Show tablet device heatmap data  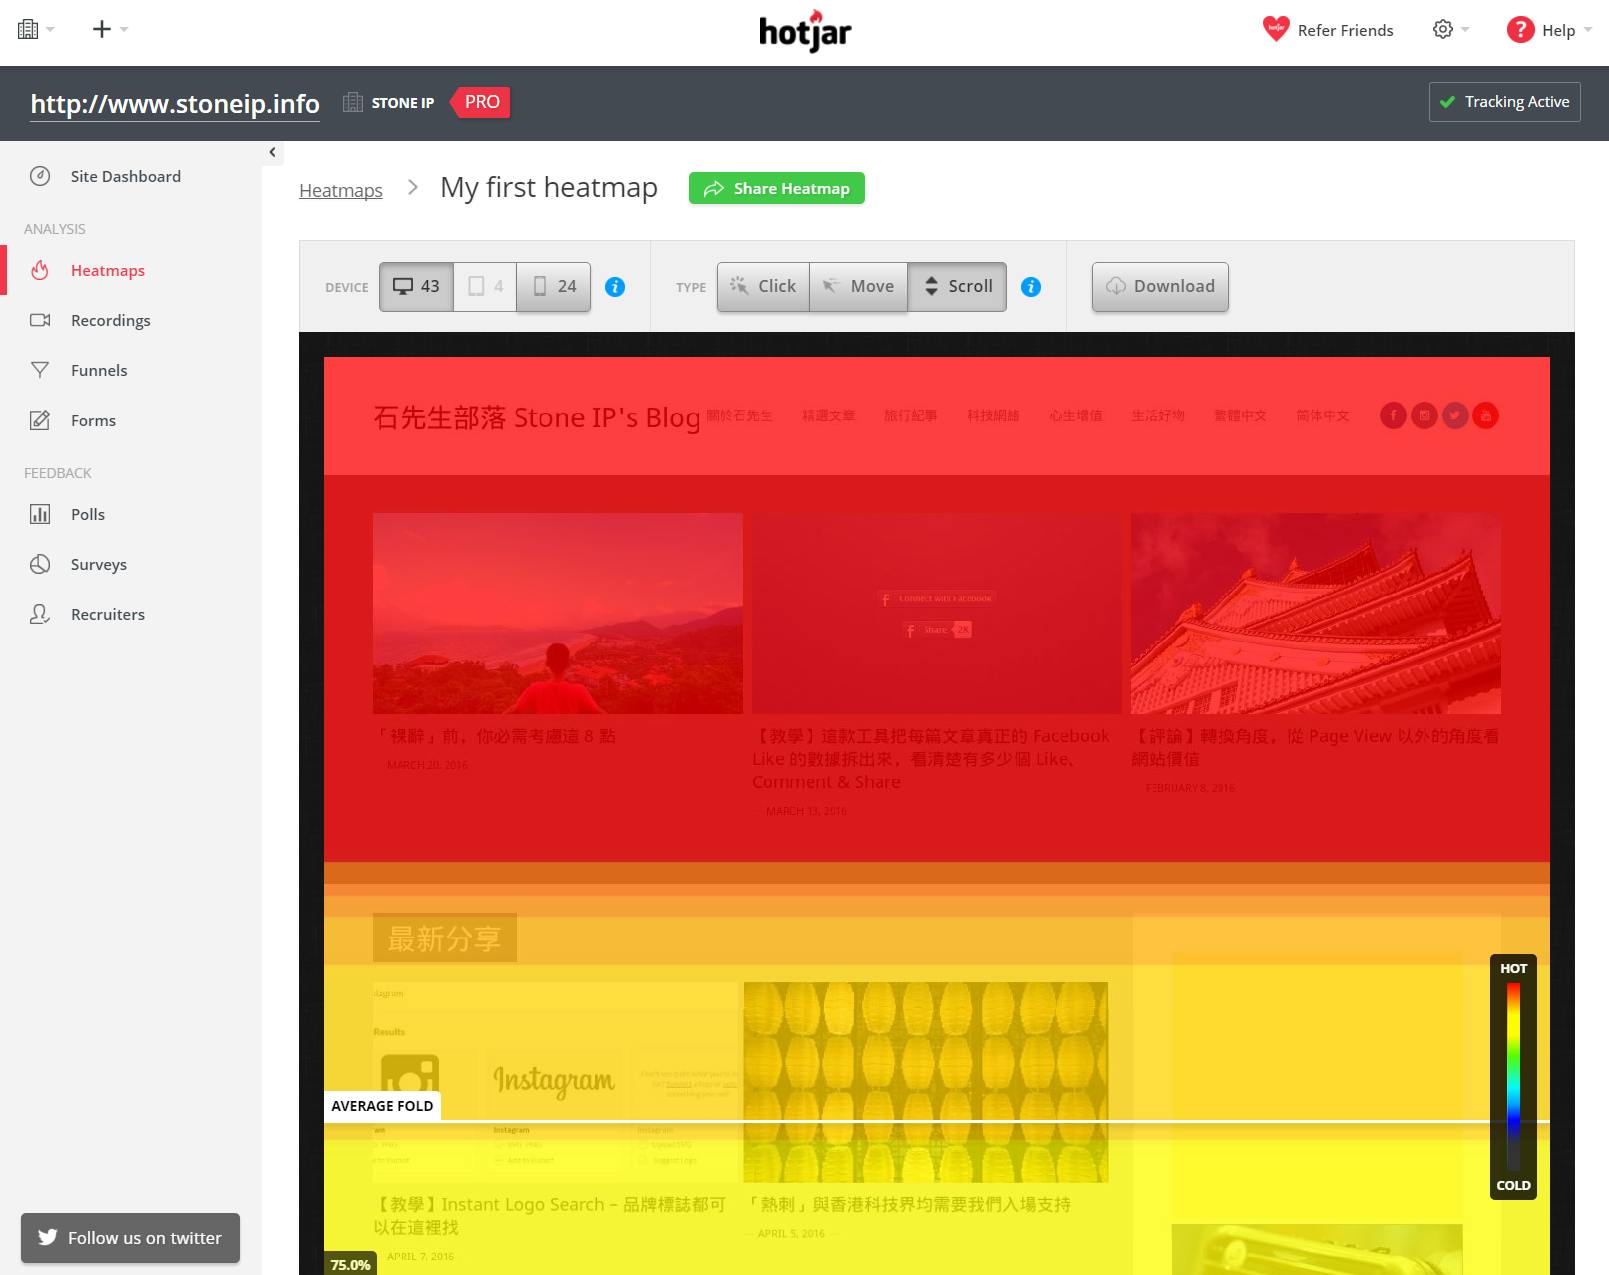(x=484, y=286)
